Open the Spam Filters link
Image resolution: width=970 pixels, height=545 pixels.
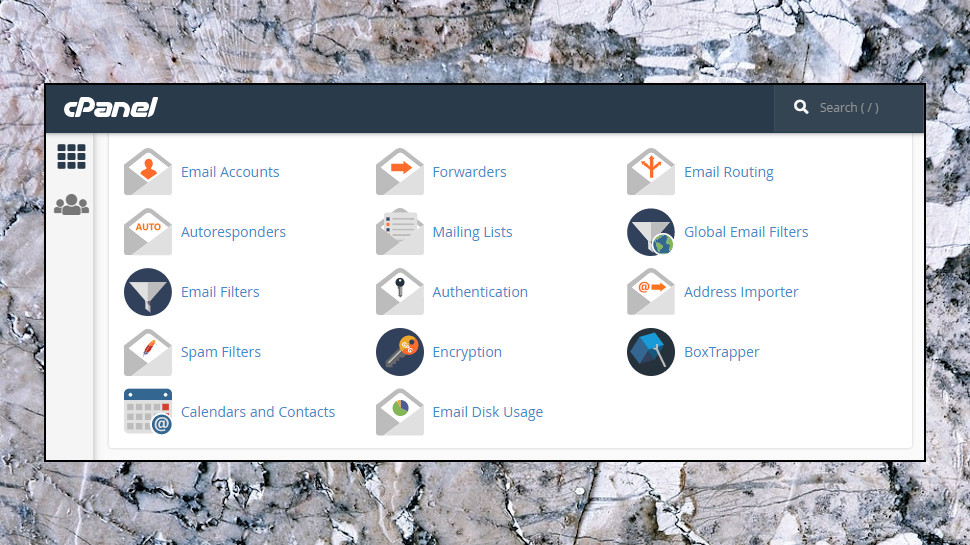click(221, 352)
